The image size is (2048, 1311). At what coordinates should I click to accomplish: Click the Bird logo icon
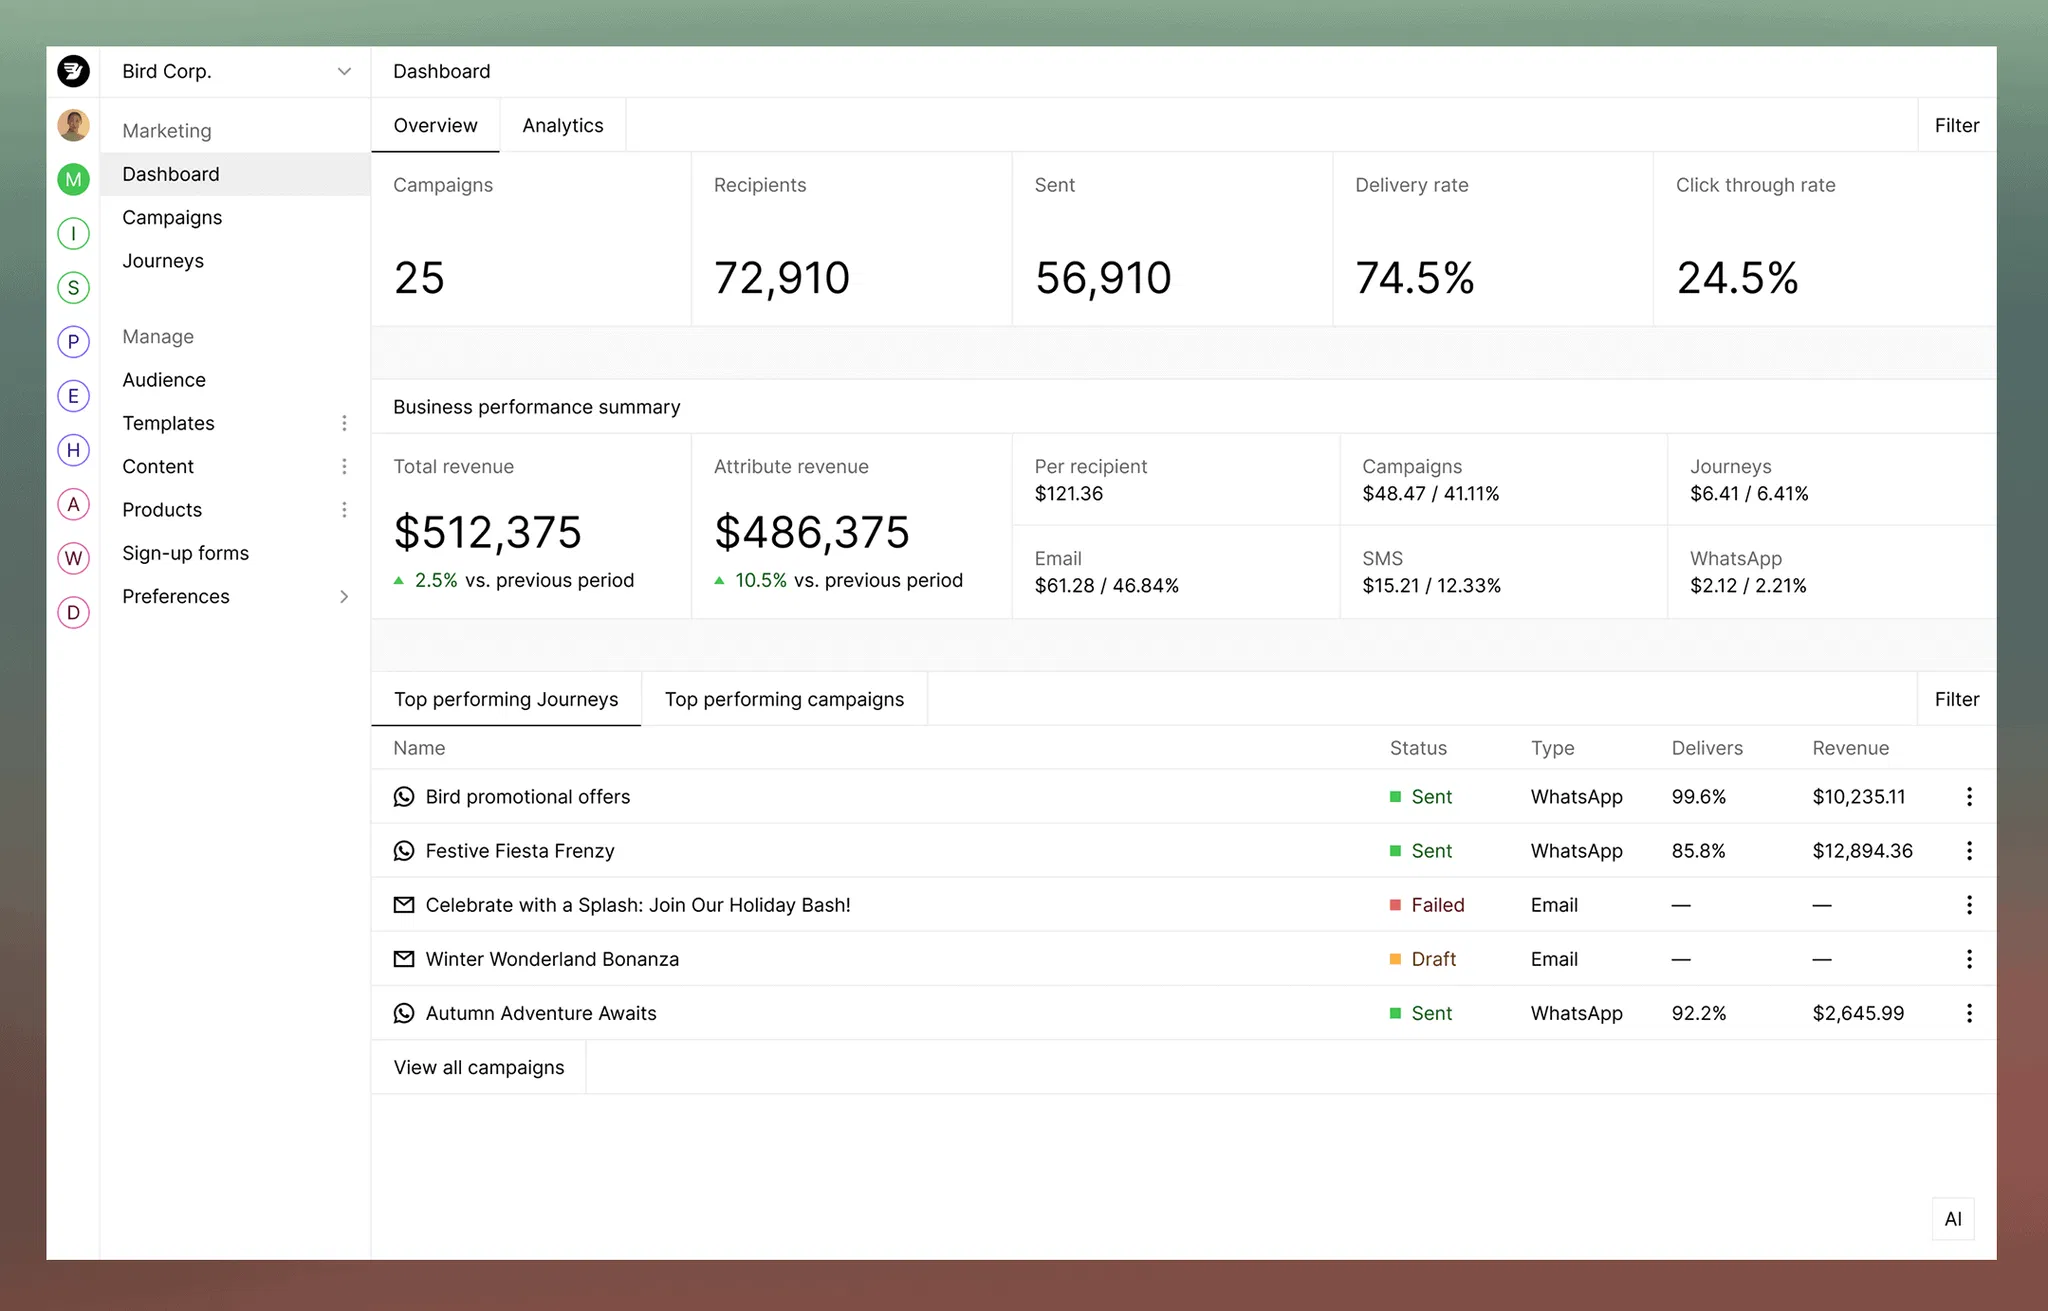[73, 71]
